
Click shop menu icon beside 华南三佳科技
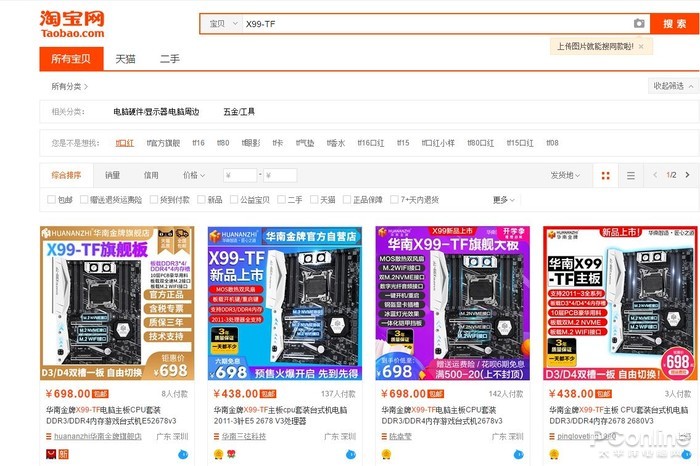(x=217, y=437)
